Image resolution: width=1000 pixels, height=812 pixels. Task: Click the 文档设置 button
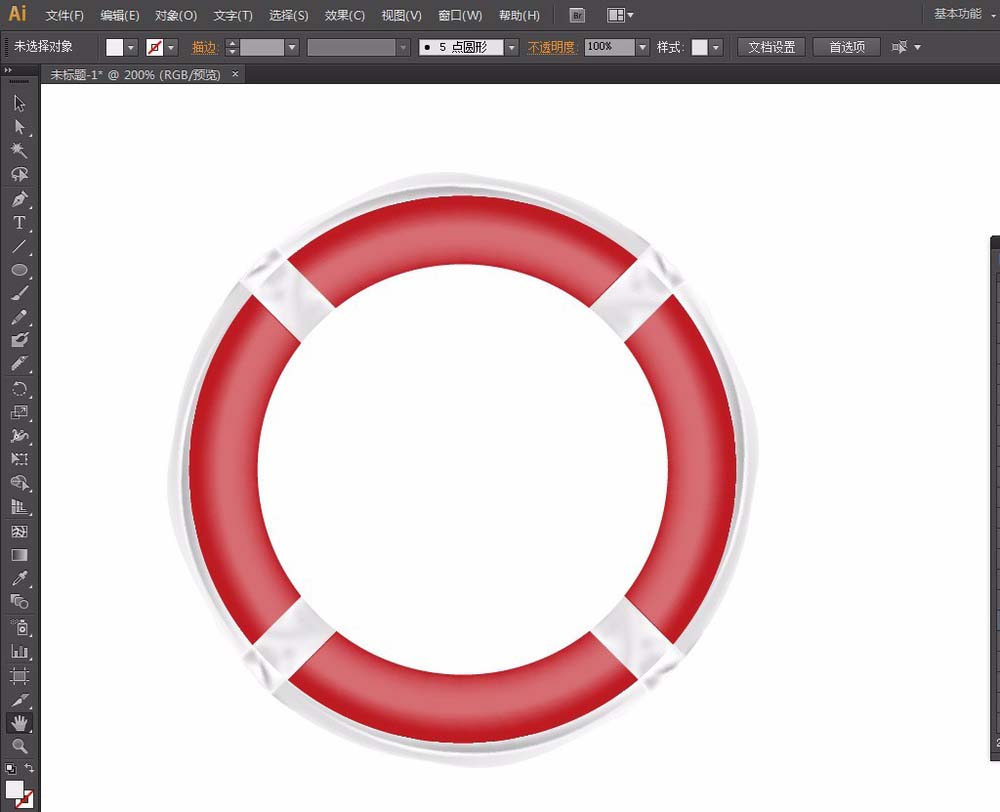pyautogui.click(x=771, y=47)
